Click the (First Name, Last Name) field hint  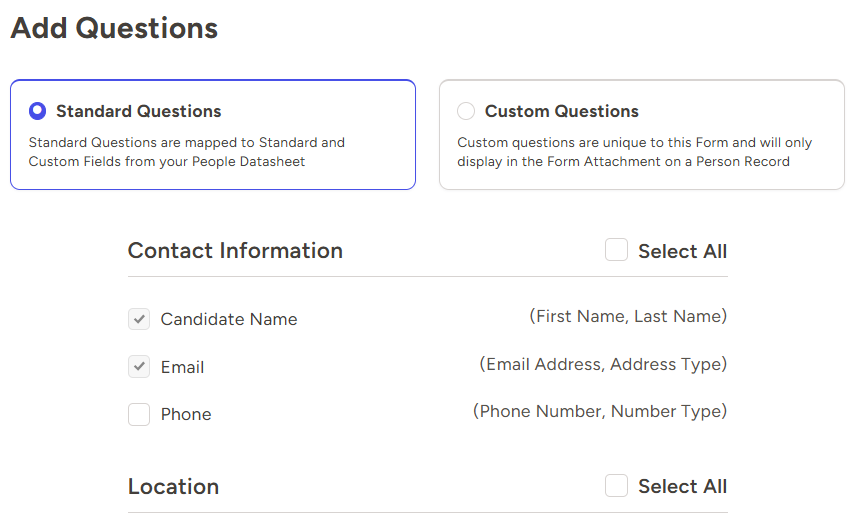(627, 316)
